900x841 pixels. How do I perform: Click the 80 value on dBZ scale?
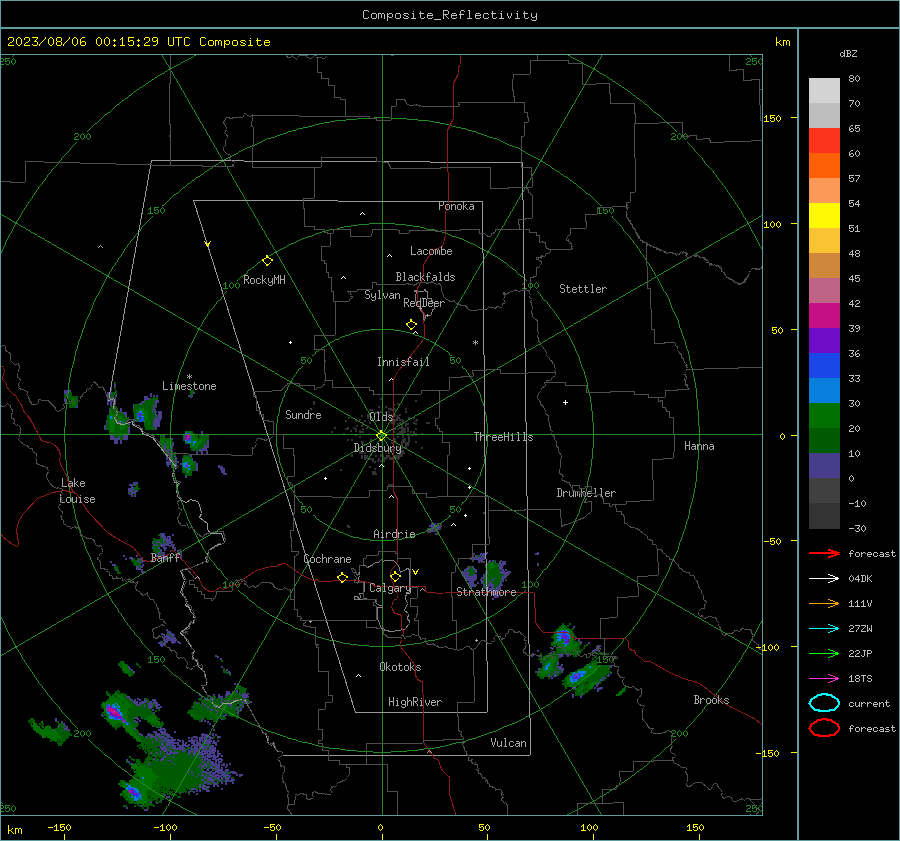pos(854,79)
